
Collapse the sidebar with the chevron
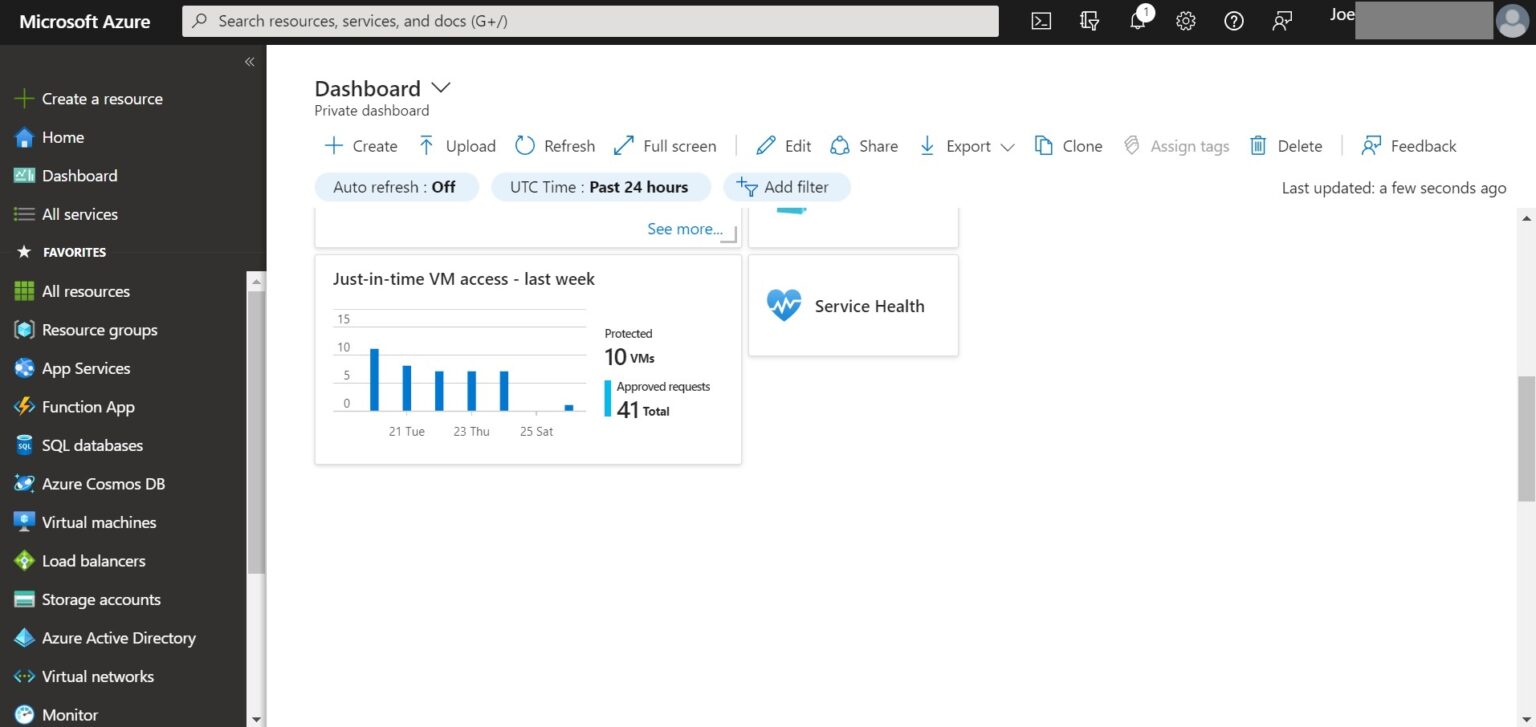(x=249, y=61)
